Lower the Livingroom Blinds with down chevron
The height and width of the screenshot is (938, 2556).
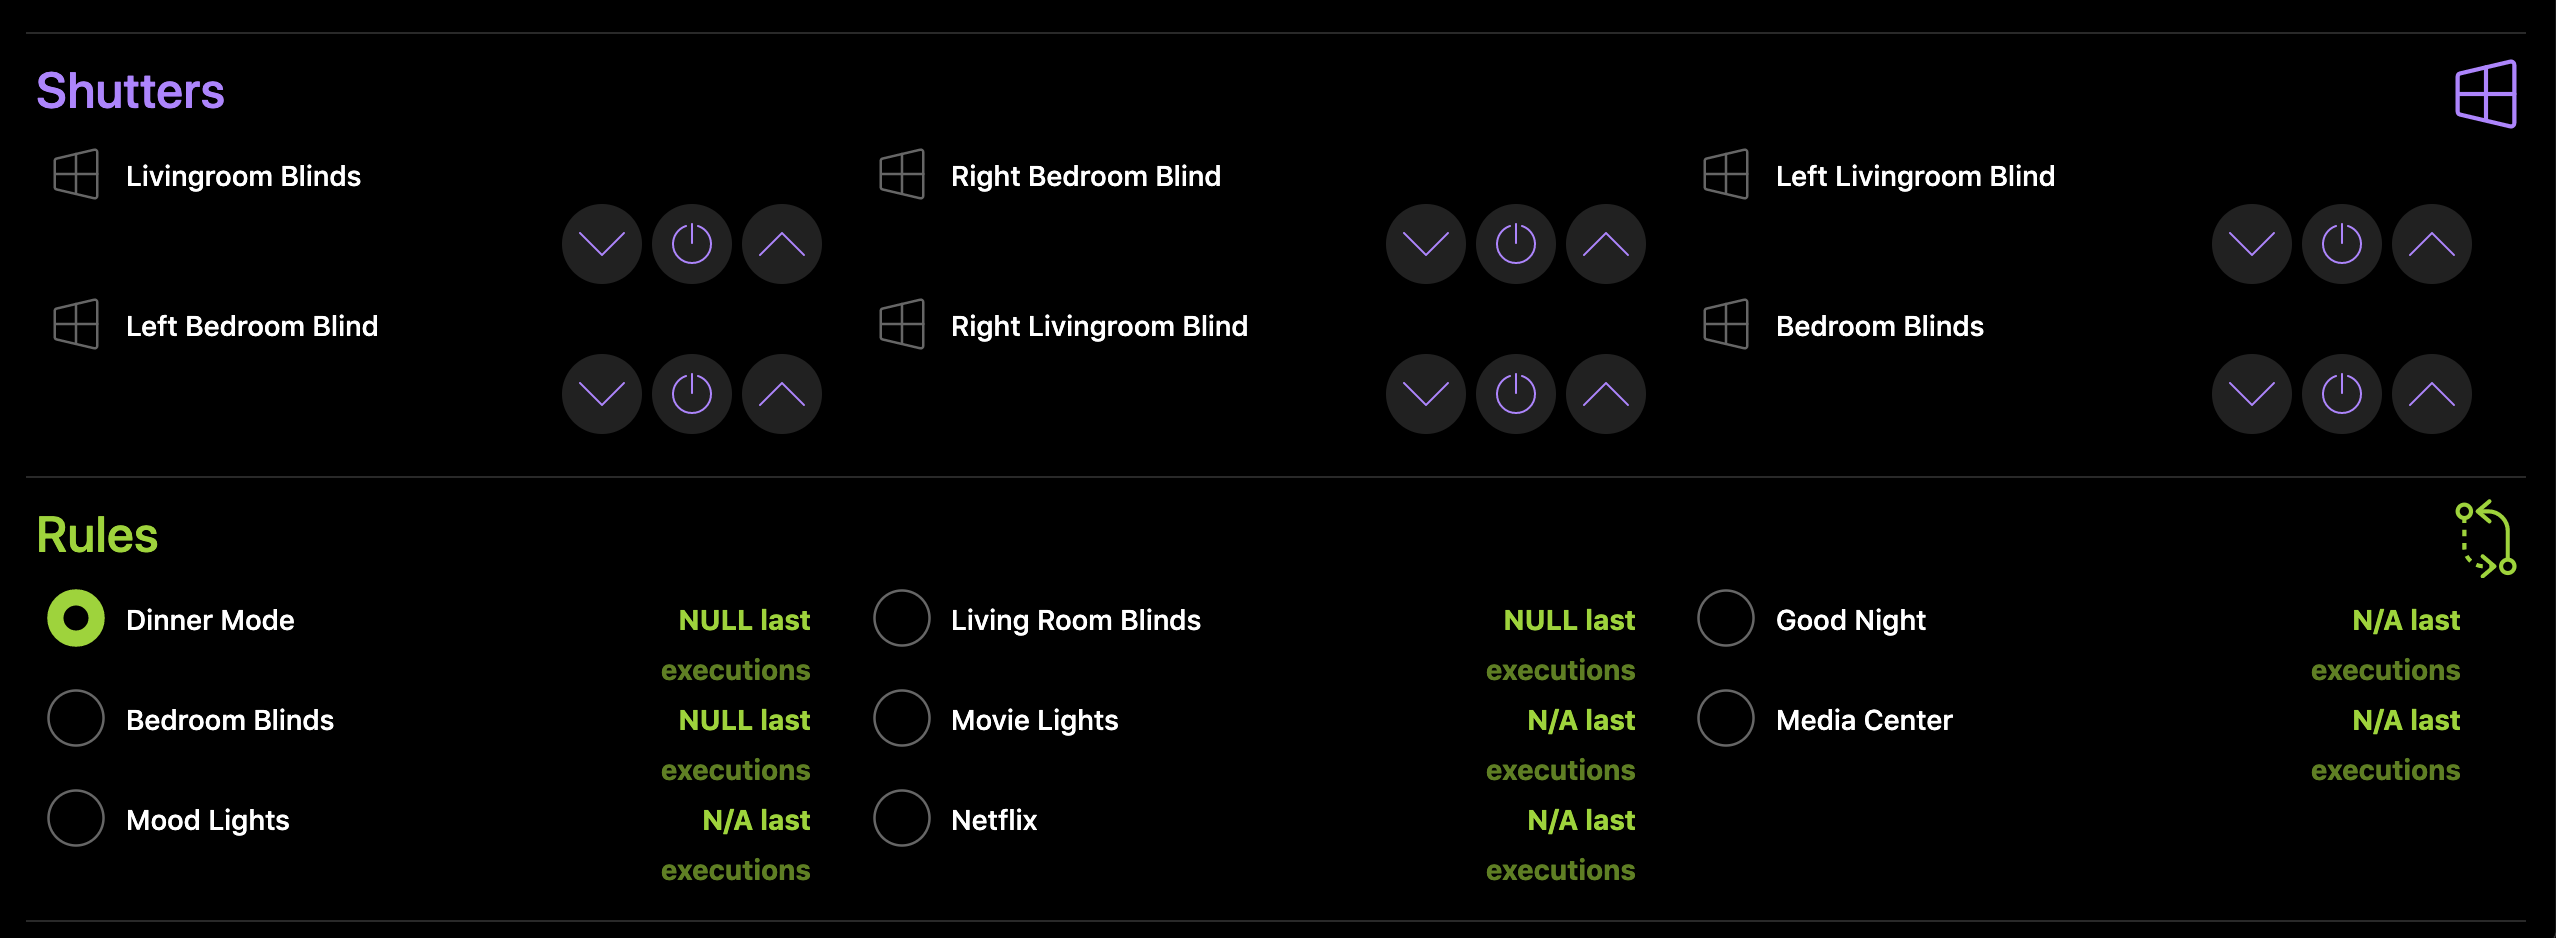(x=601, y=244)
